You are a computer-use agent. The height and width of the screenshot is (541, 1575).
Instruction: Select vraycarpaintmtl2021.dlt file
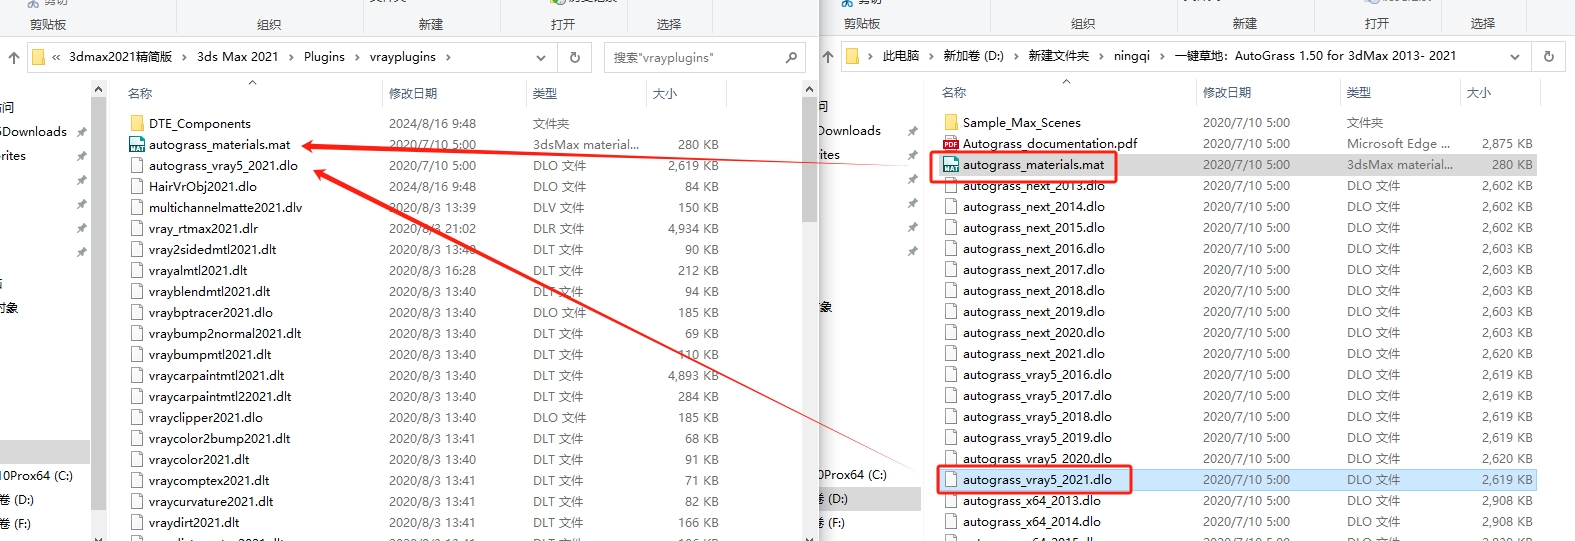coord(216,375)
